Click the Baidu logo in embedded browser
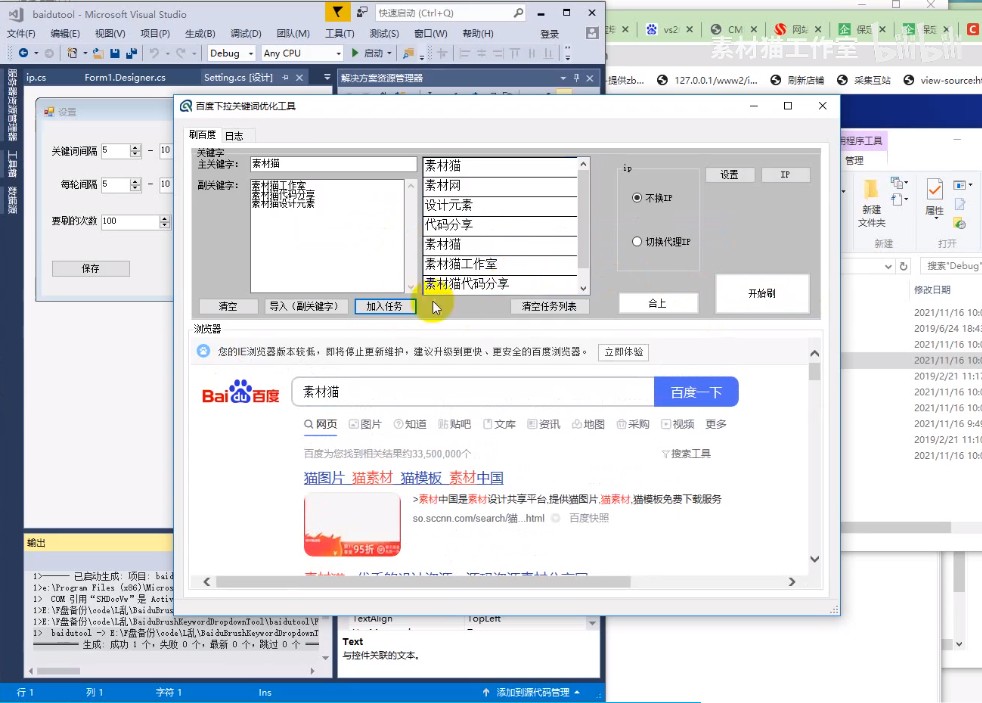This screenshot has height=703, width=982. click(x=240, y=392)
